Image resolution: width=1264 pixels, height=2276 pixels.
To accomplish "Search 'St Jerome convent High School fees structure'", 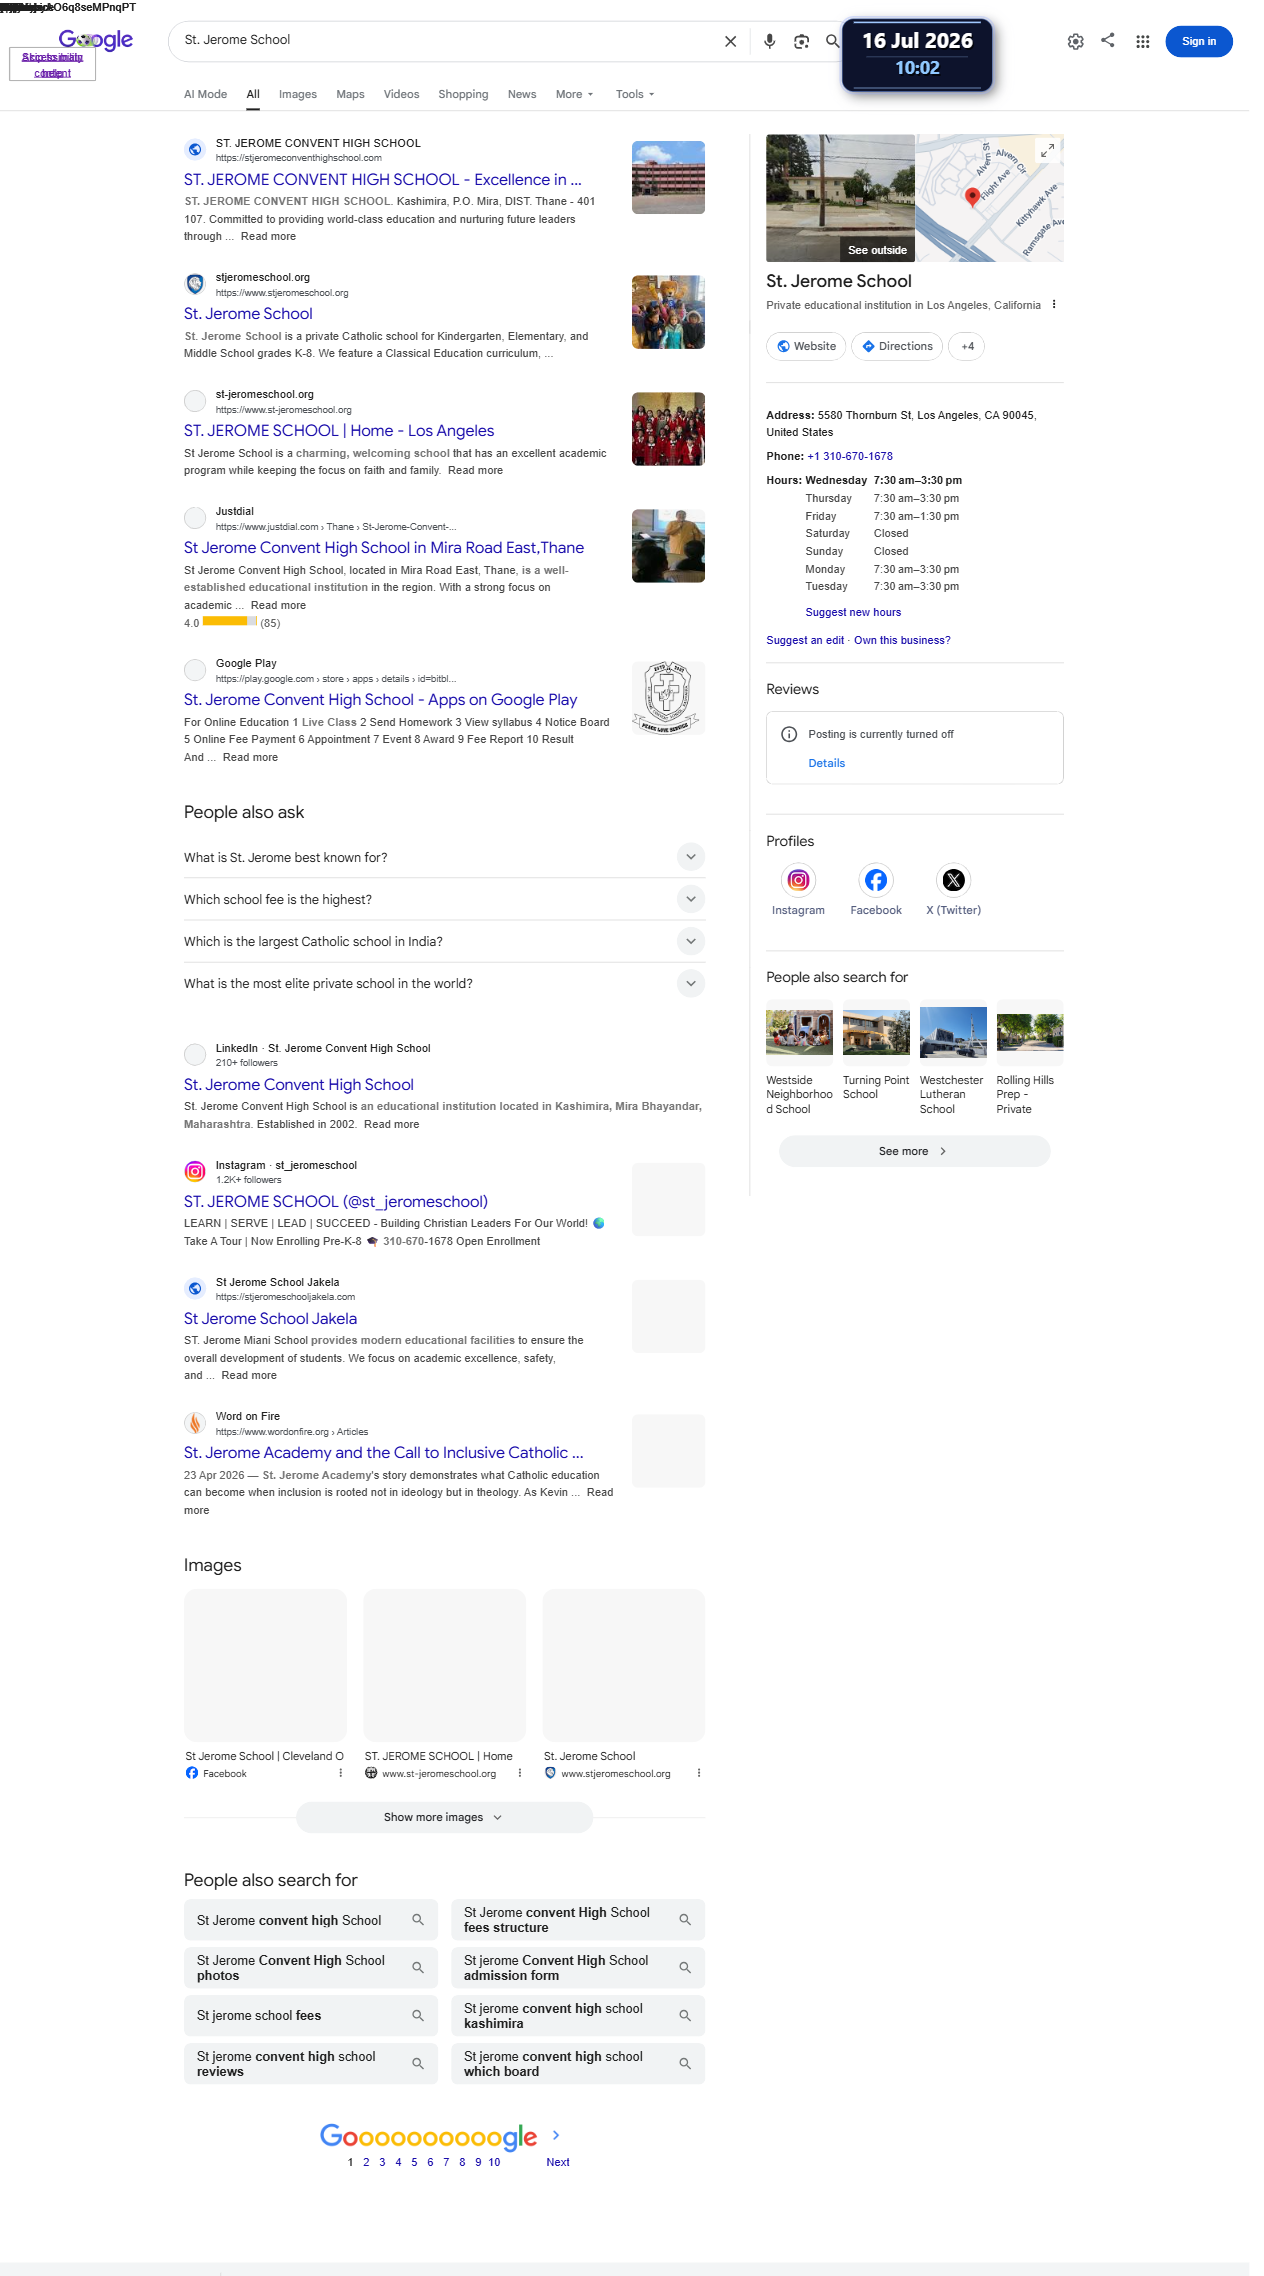I will (x=578, y=1919).
